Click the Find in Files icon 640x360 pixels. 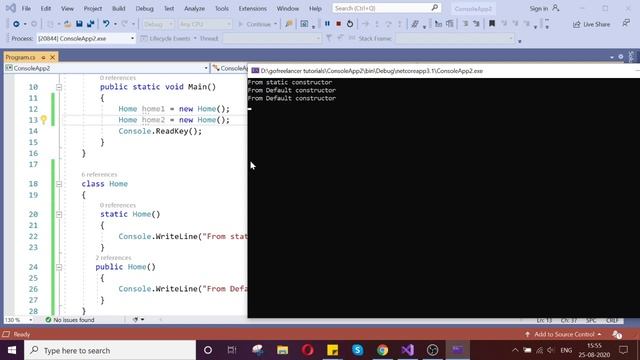(289, 24)
